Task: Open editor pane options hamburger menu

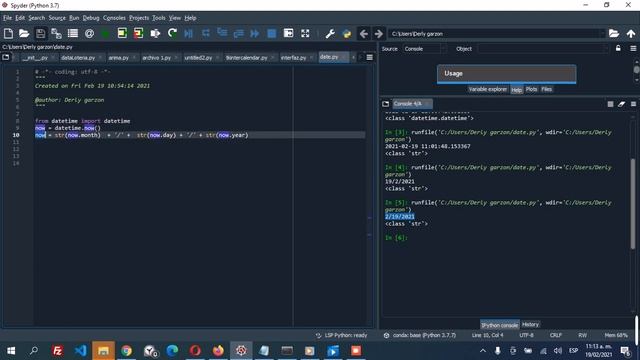Action: [x=369, y=58]
